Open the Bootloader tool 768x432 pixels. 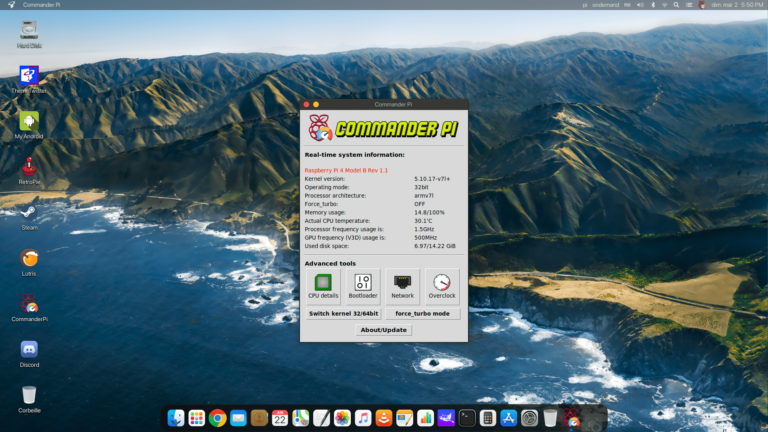click(362, 286)
